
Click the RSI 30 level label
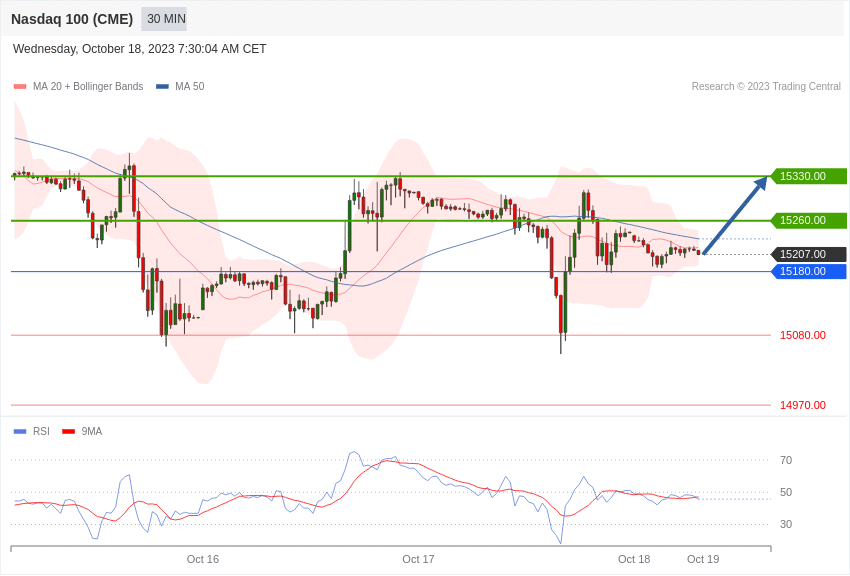pos(786,525)
